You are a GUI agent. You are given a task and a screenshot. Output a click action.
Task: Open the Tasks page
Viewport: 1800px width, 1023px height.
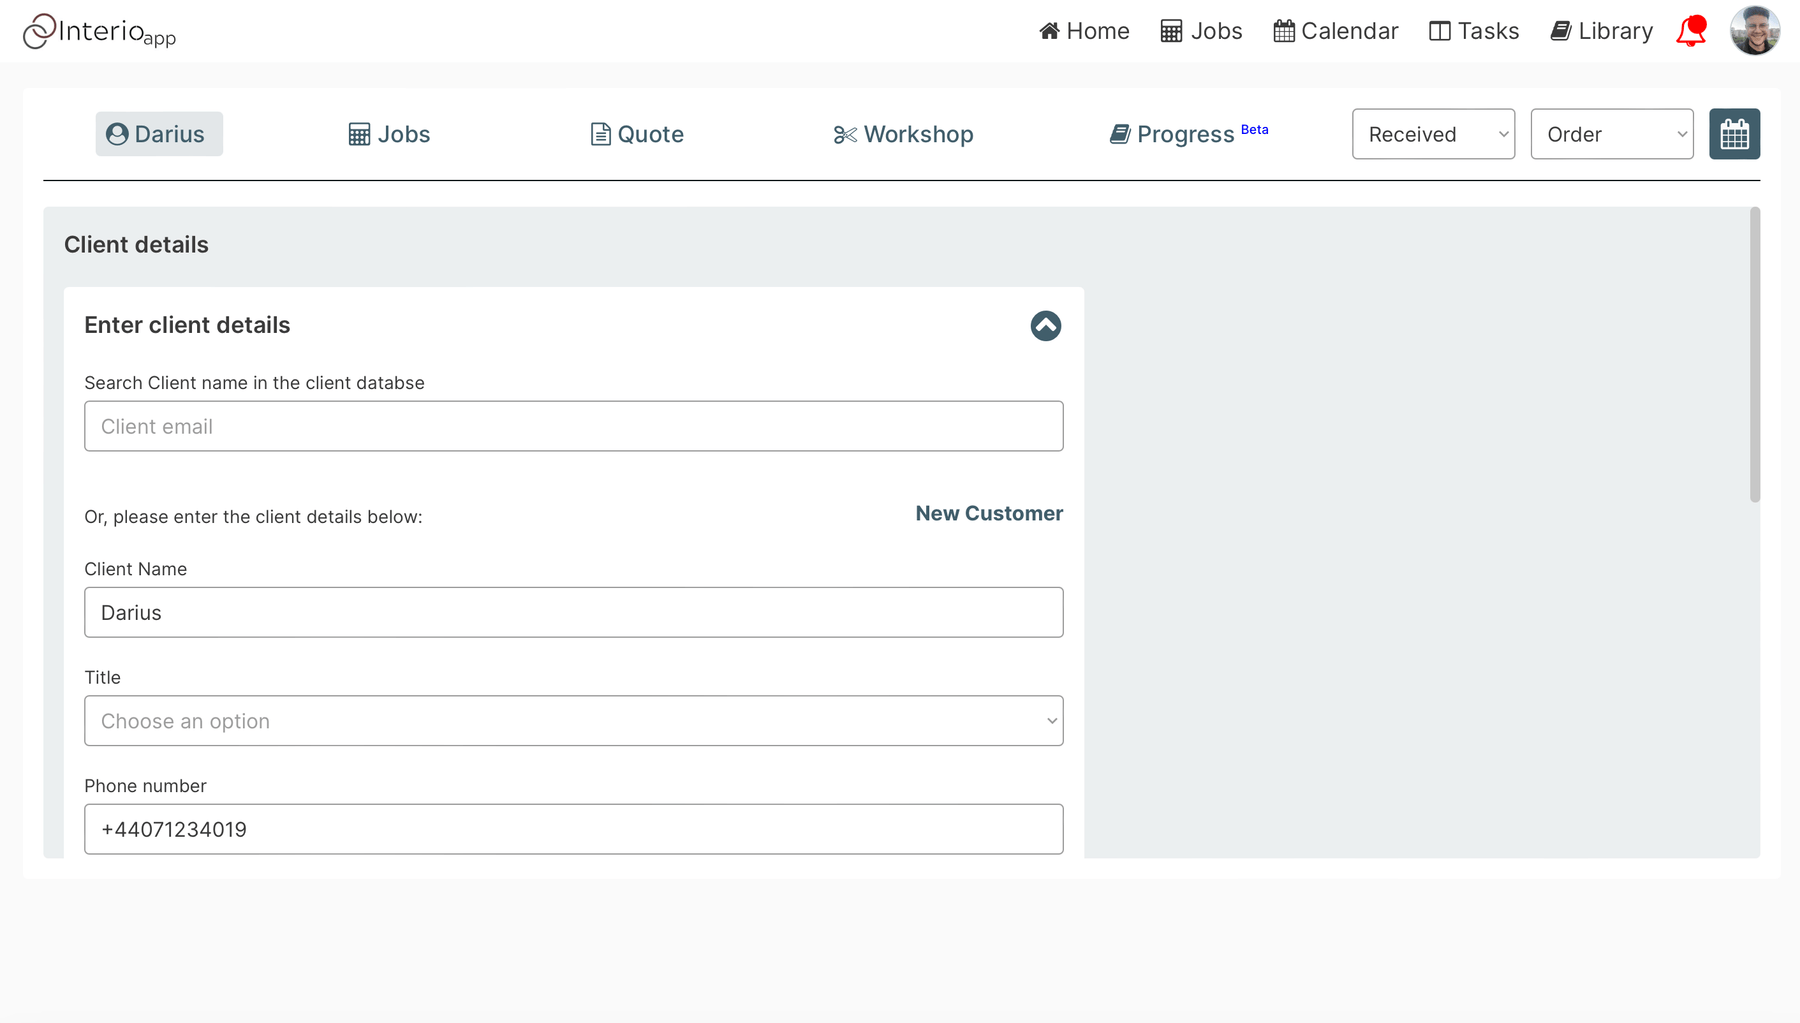click(1474, 31)
